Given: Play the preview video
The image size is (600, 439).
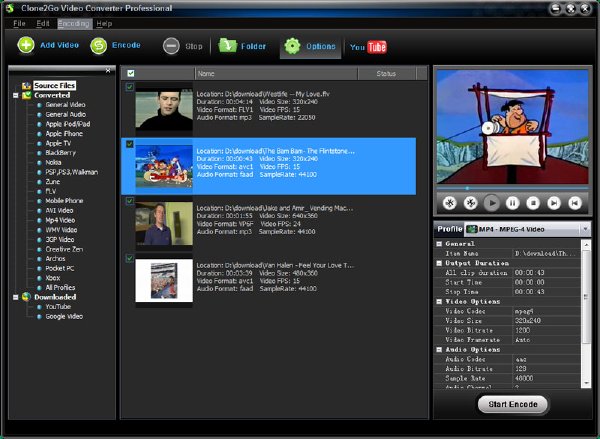Looking at the screenshot, I should [492, 203].
